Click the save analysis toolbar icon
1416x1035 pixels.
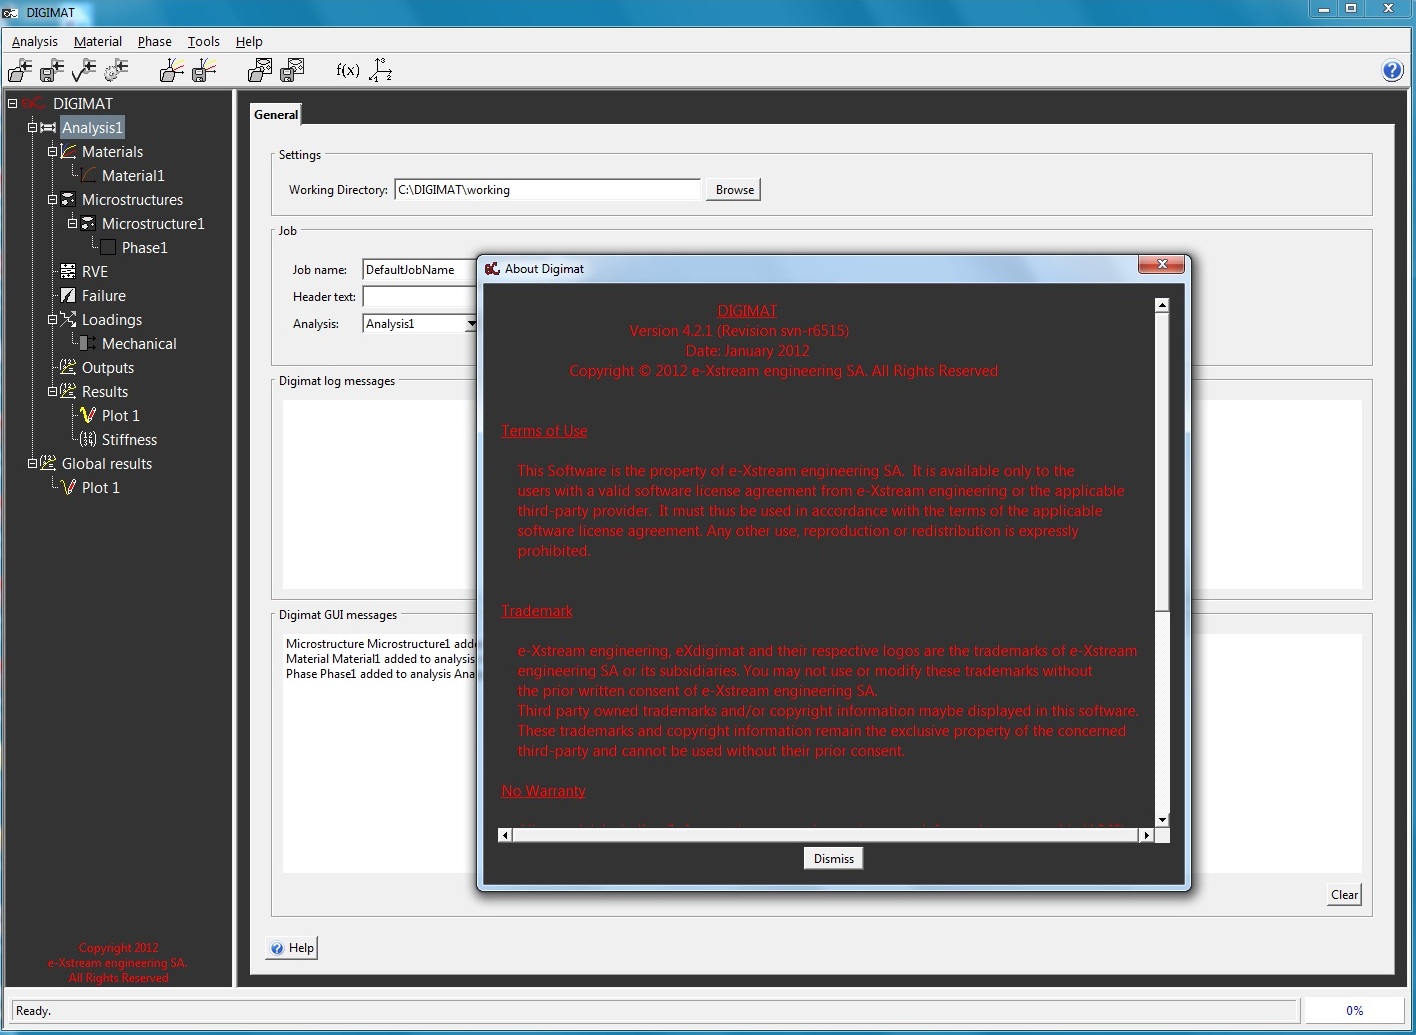click(52, 70)
